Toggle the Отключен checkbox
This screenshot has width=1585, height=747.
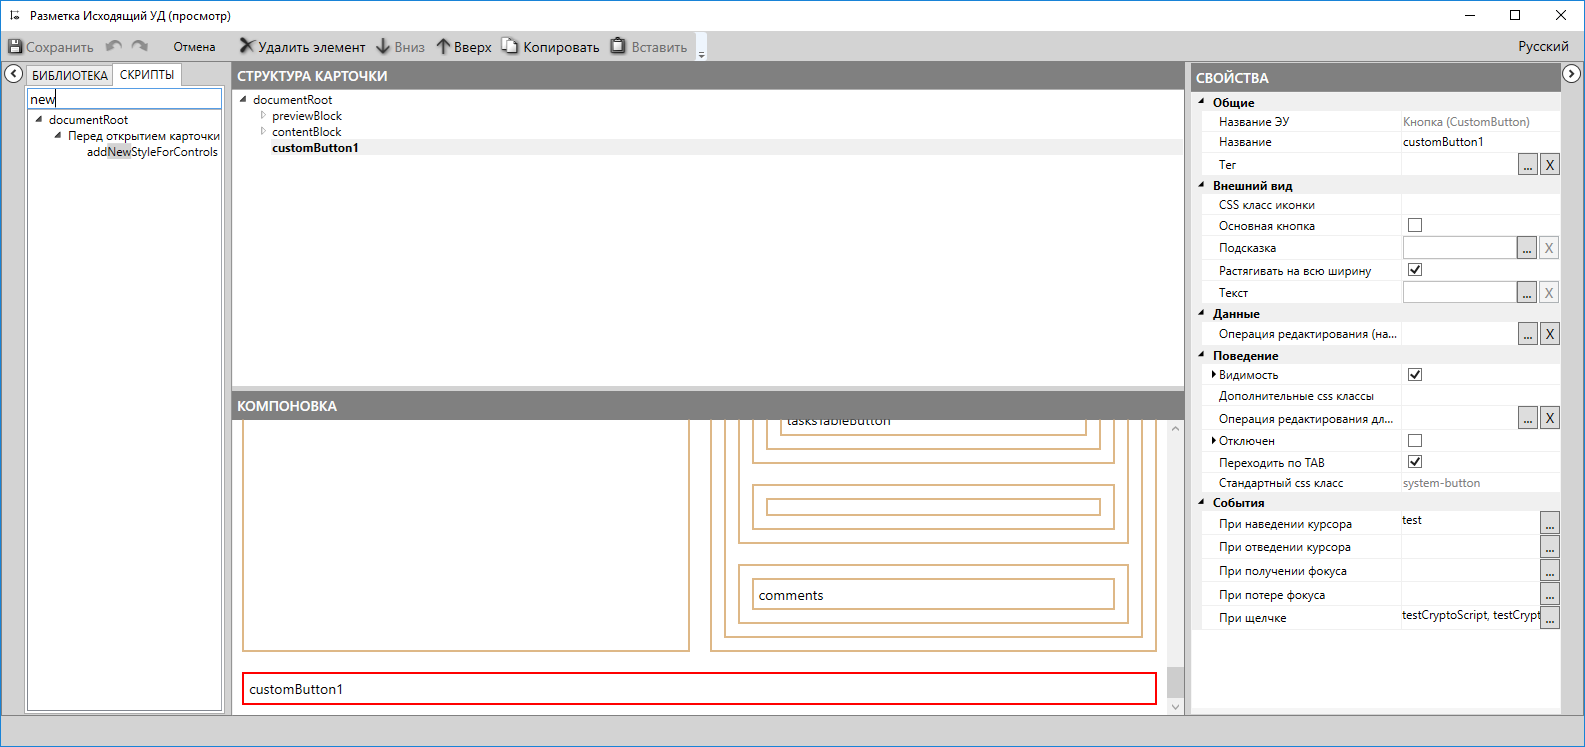[x=1415, y=440]
